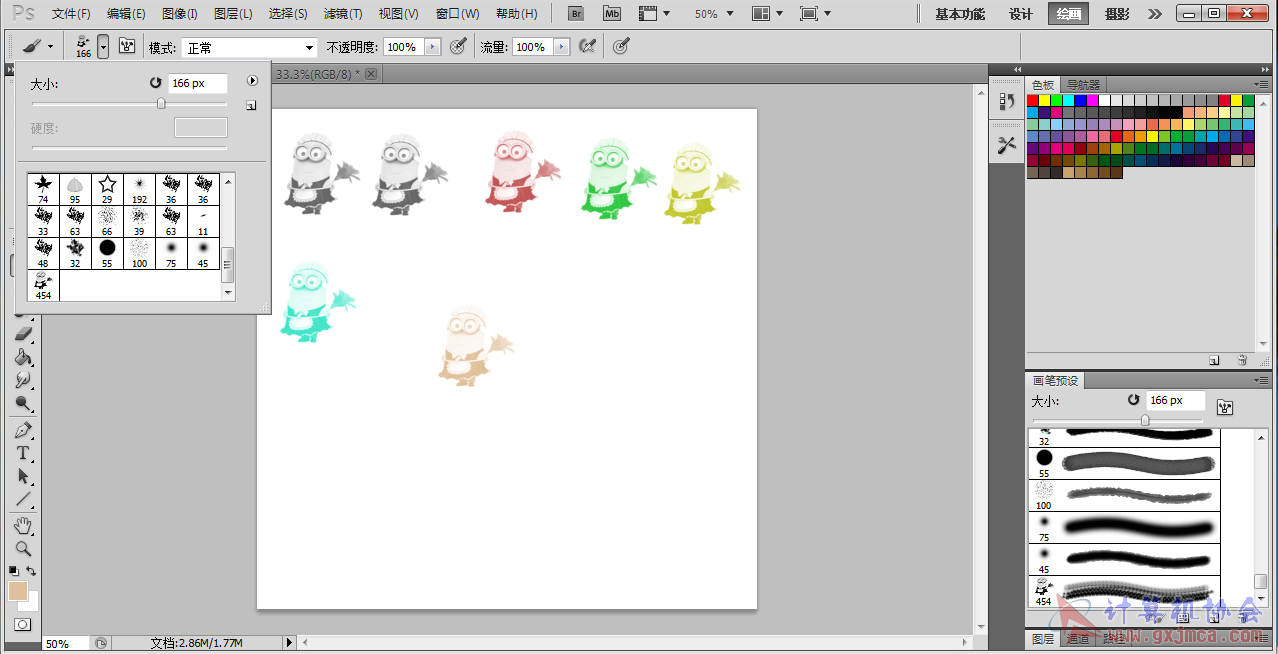Switch to the 设计 workspace
Viewport: 1278px width, 654px height.
pos(1021,14)
